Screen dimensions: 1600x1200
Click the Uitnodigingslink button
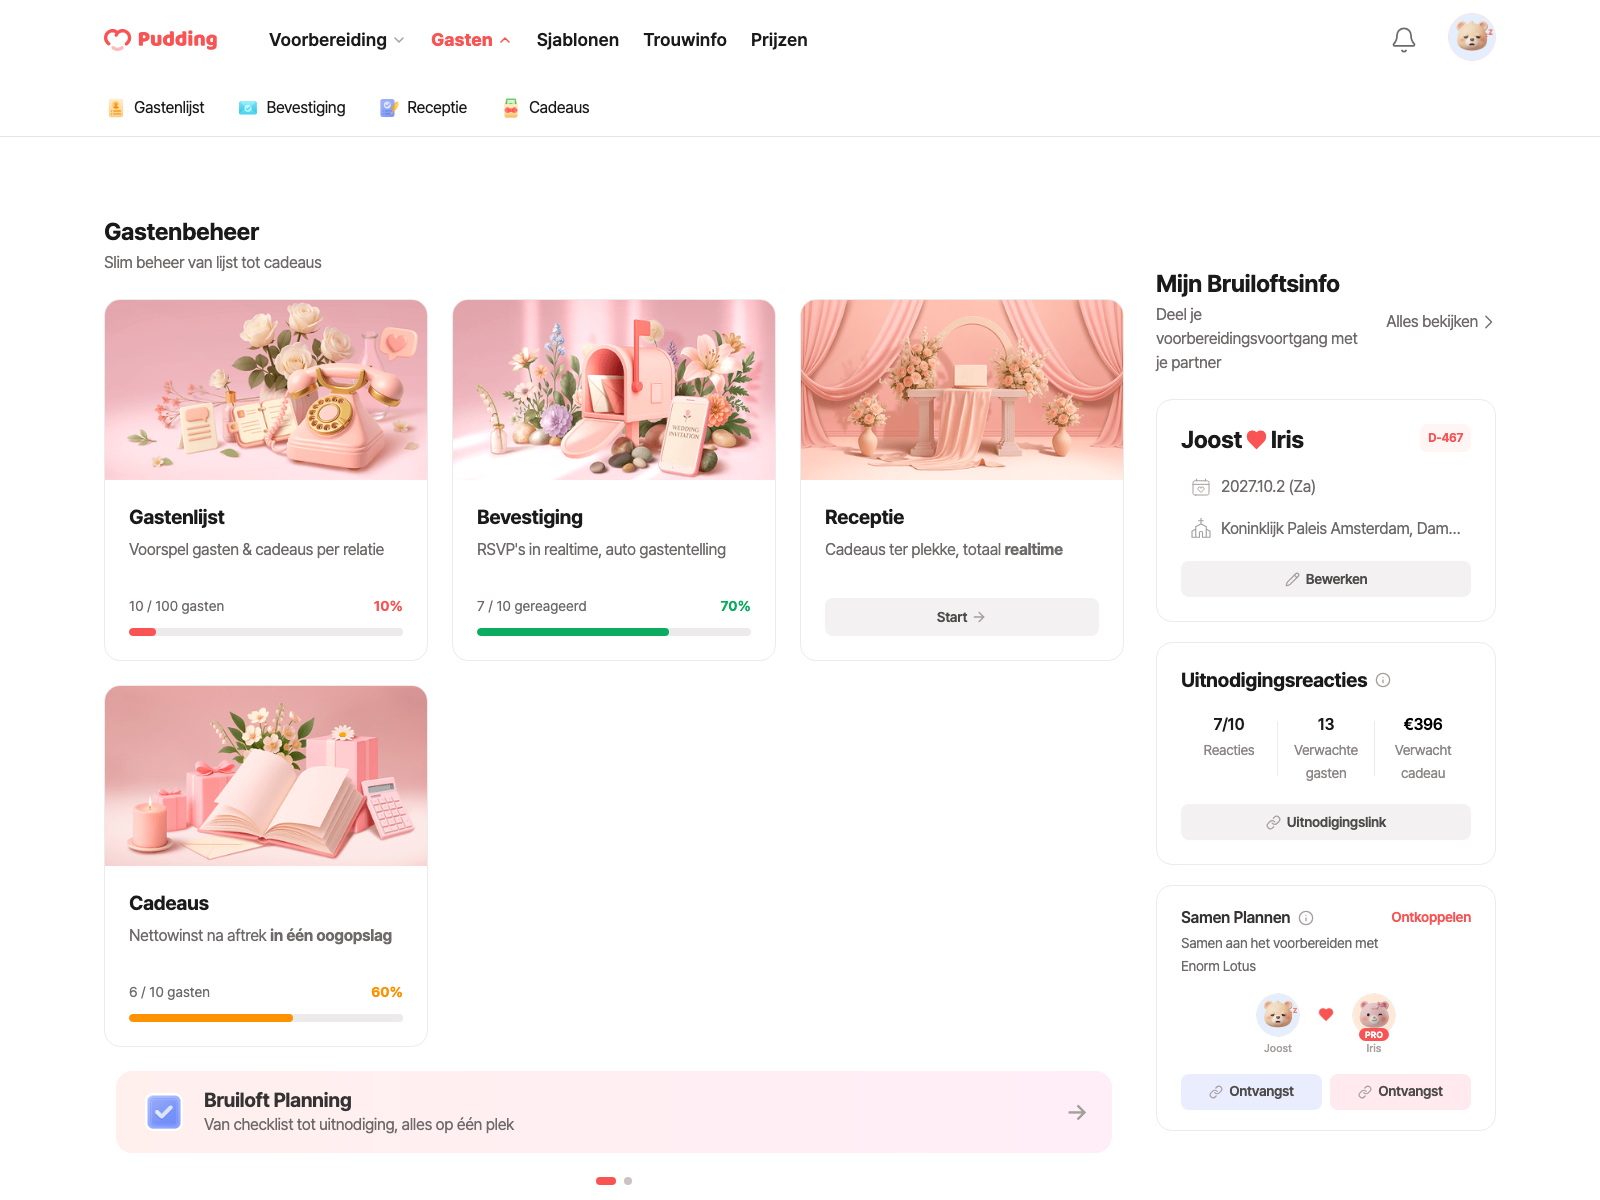1326,822
